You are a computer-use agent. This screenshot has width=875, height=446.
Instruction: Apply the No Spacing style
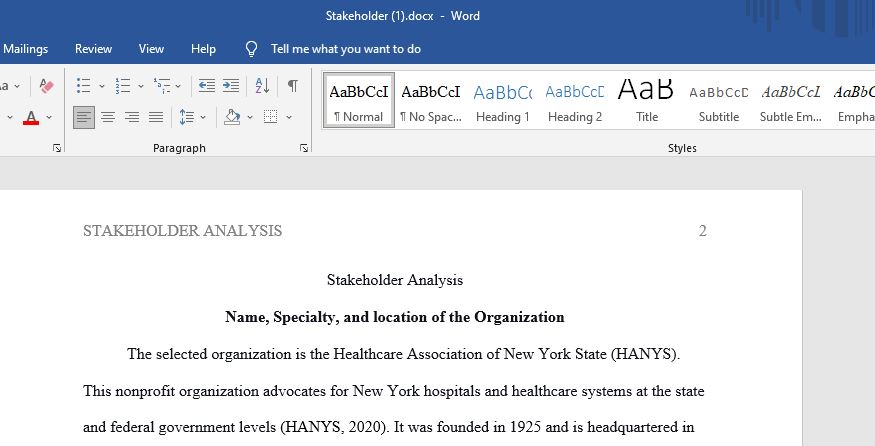[431, 100]
